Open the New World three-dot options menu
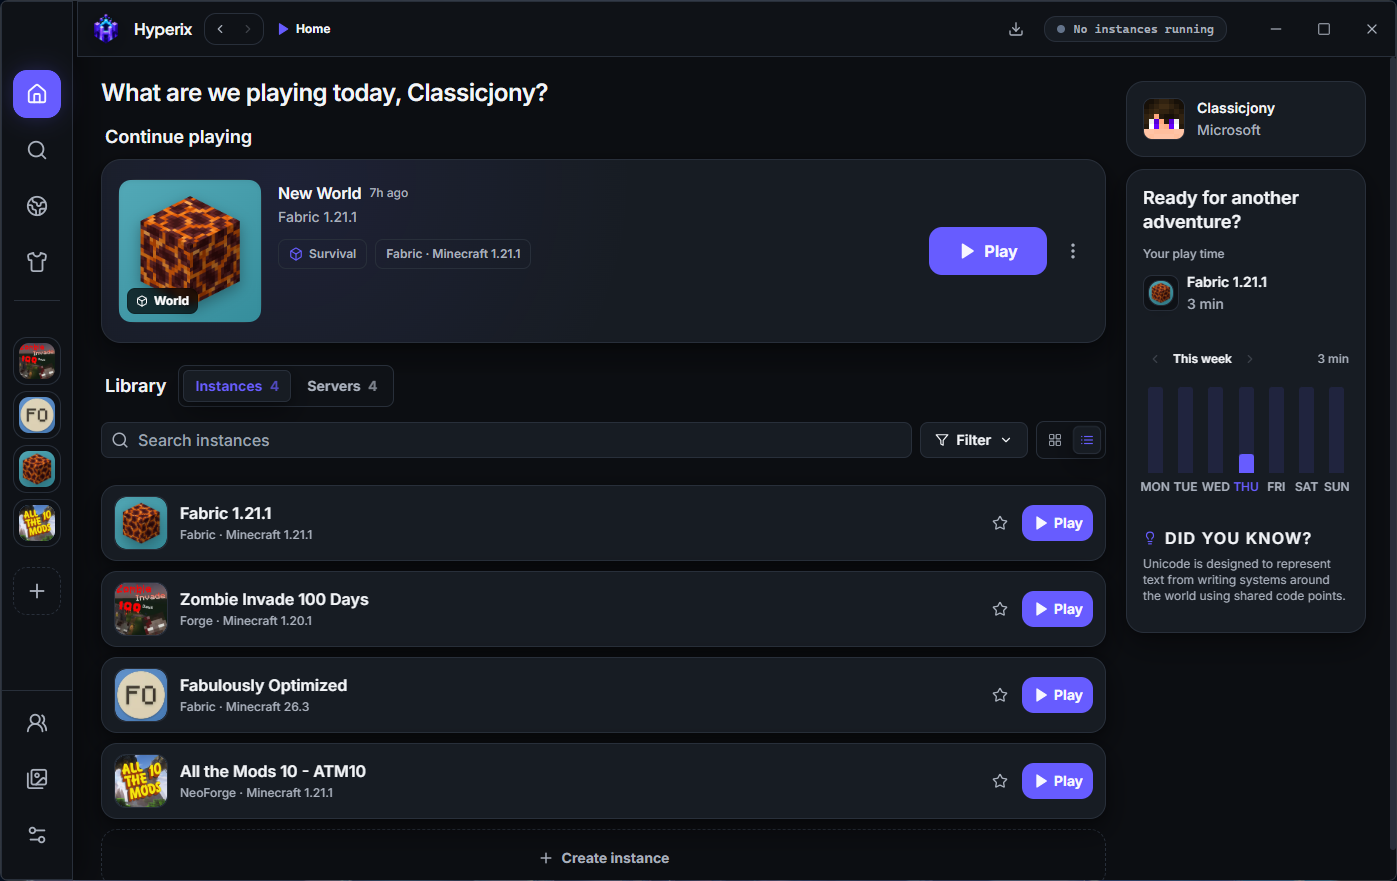The height and width of the screenshot is (881, 1397). tap(1073, 251)
